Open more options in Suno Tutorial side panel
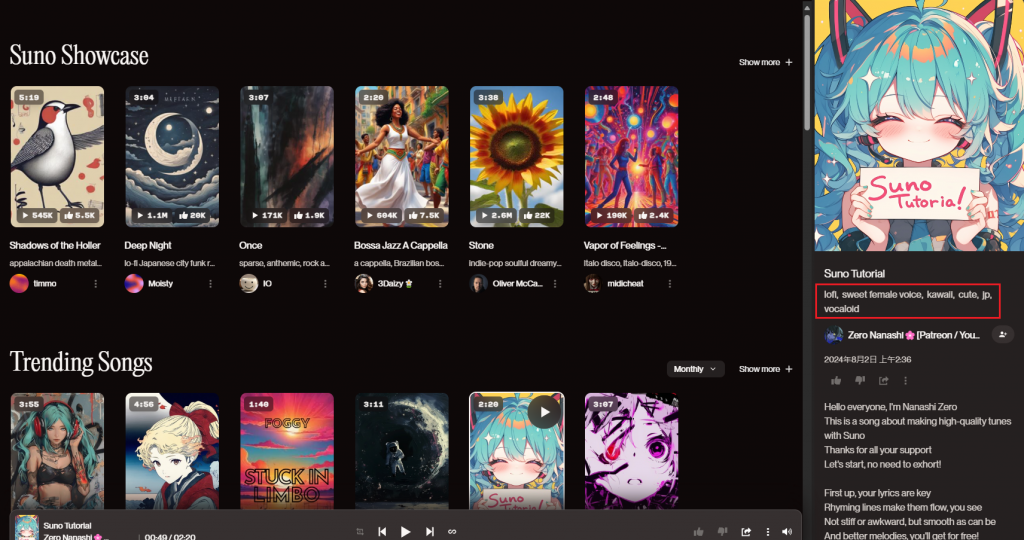Image resolution: width=1024 pixels, height=540 pixels. 905,380
